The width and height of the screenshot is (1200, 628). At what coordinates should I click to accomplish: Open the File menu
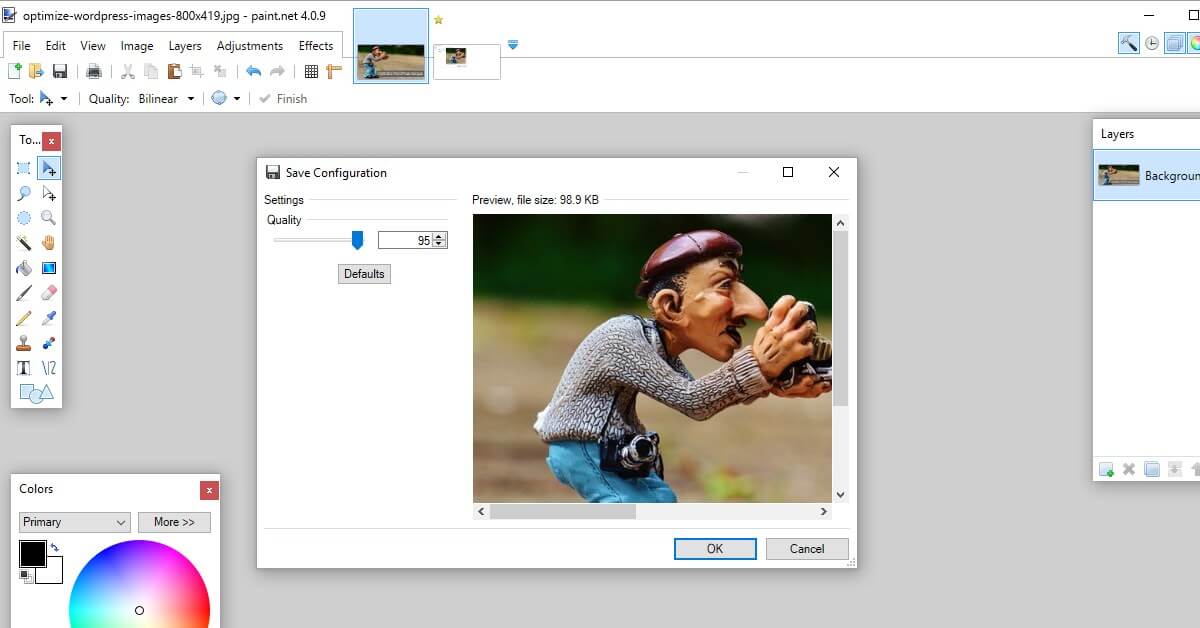(x=21, y=46)
